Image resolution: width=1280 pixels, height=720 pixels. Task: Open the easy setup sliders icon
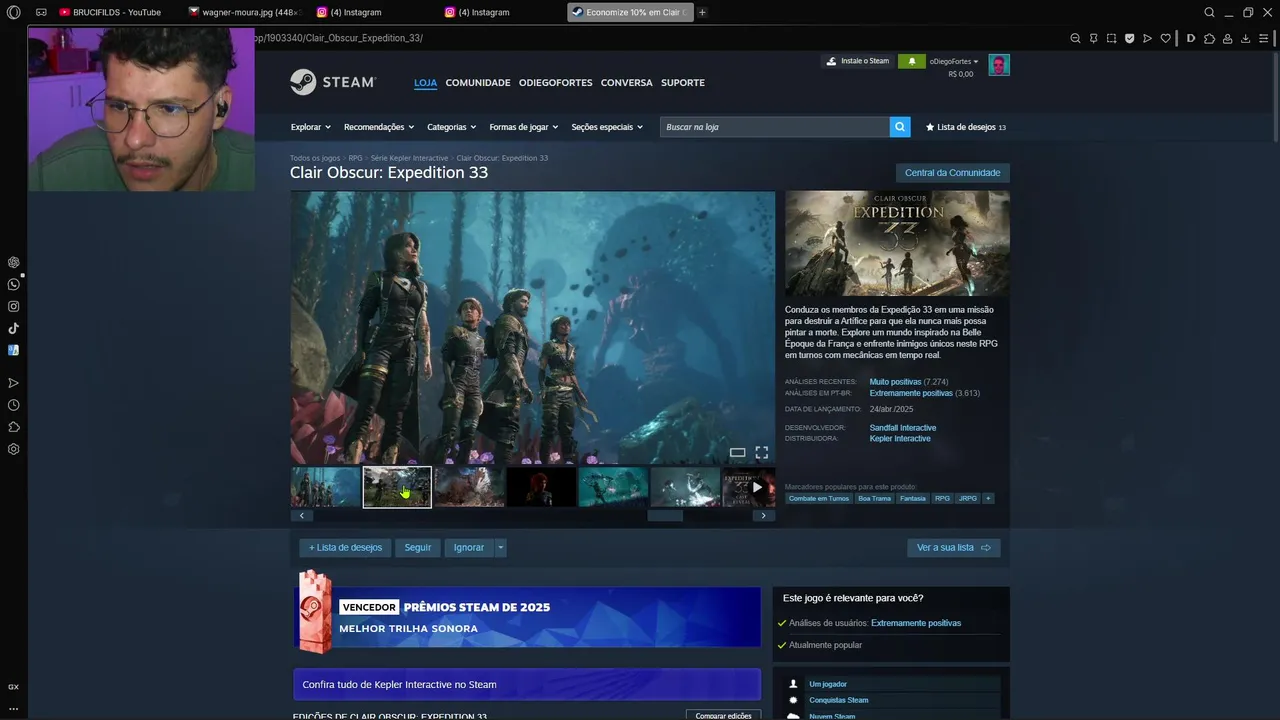pos(1265,38)
